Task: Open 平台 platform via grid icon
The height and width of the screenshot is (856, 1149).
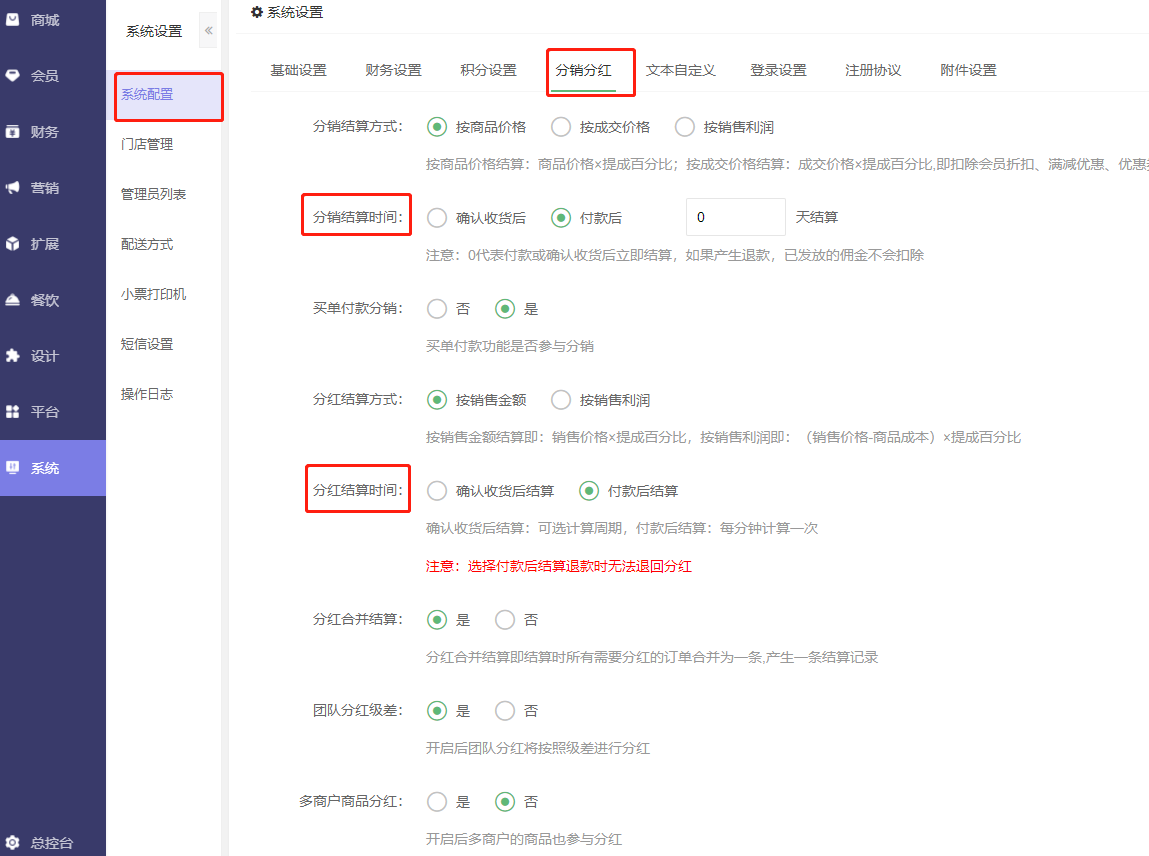Action: [x=14, y=411]
